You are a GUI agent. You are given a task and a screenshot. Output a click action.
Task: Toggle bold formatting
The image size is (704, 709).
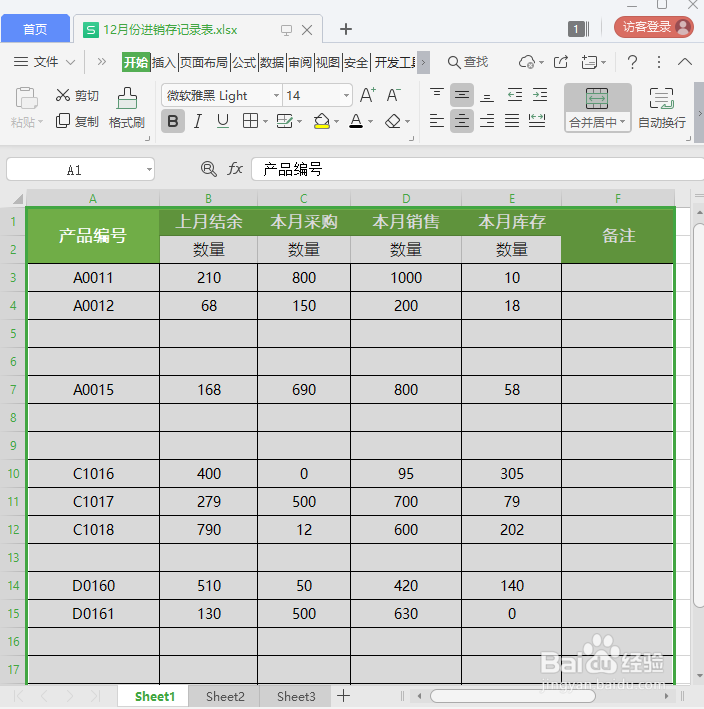point(173,121)
